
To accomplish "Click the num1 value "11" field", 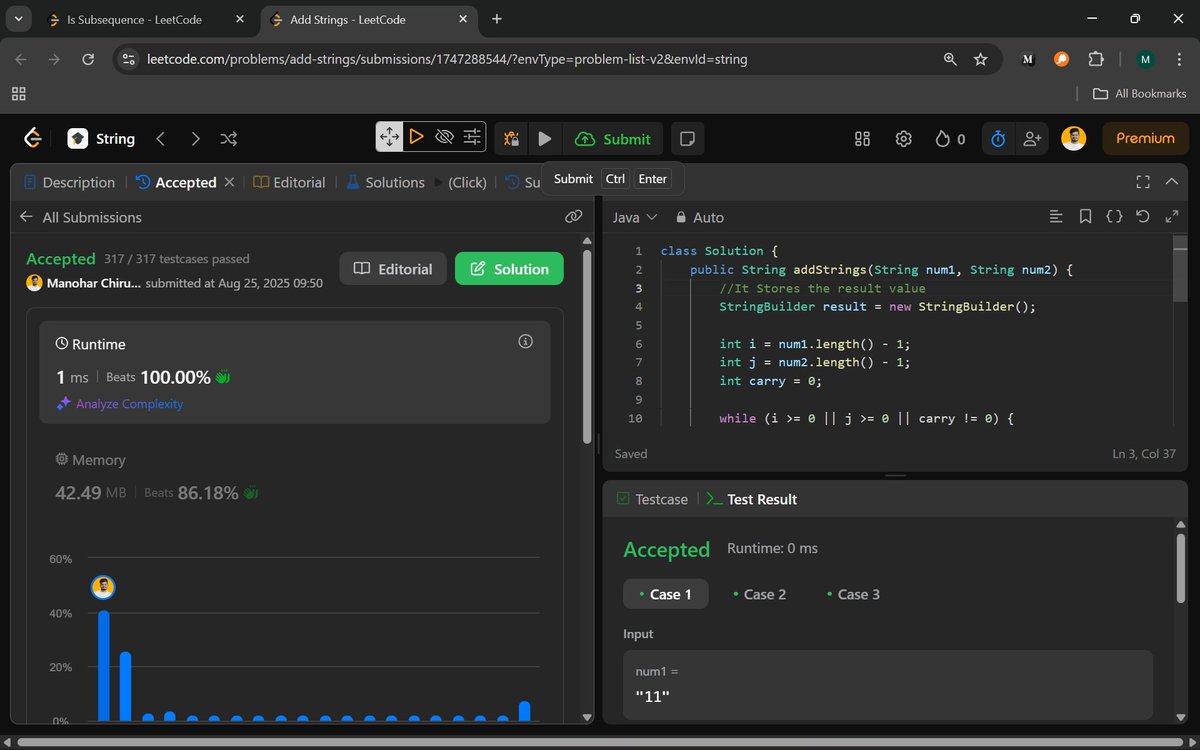I will pos(888,684).
